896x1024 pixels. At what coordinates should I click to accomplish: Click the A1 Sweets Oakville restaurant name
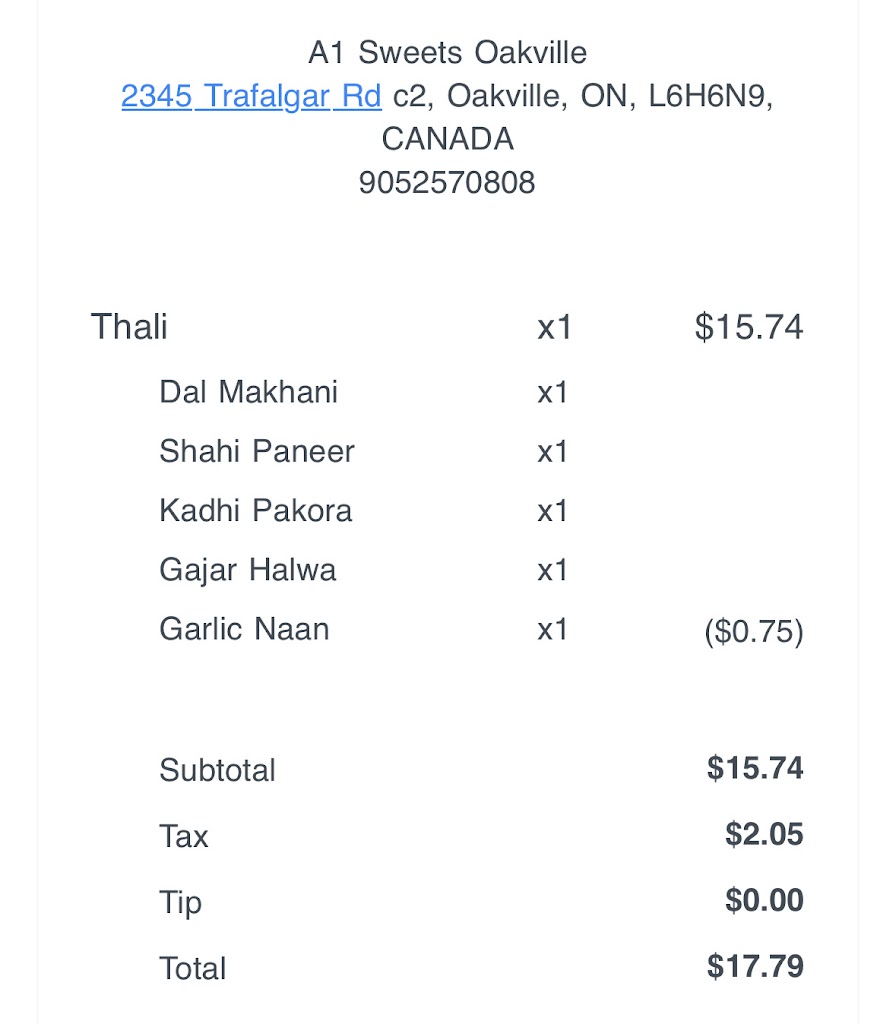point(447,52)
